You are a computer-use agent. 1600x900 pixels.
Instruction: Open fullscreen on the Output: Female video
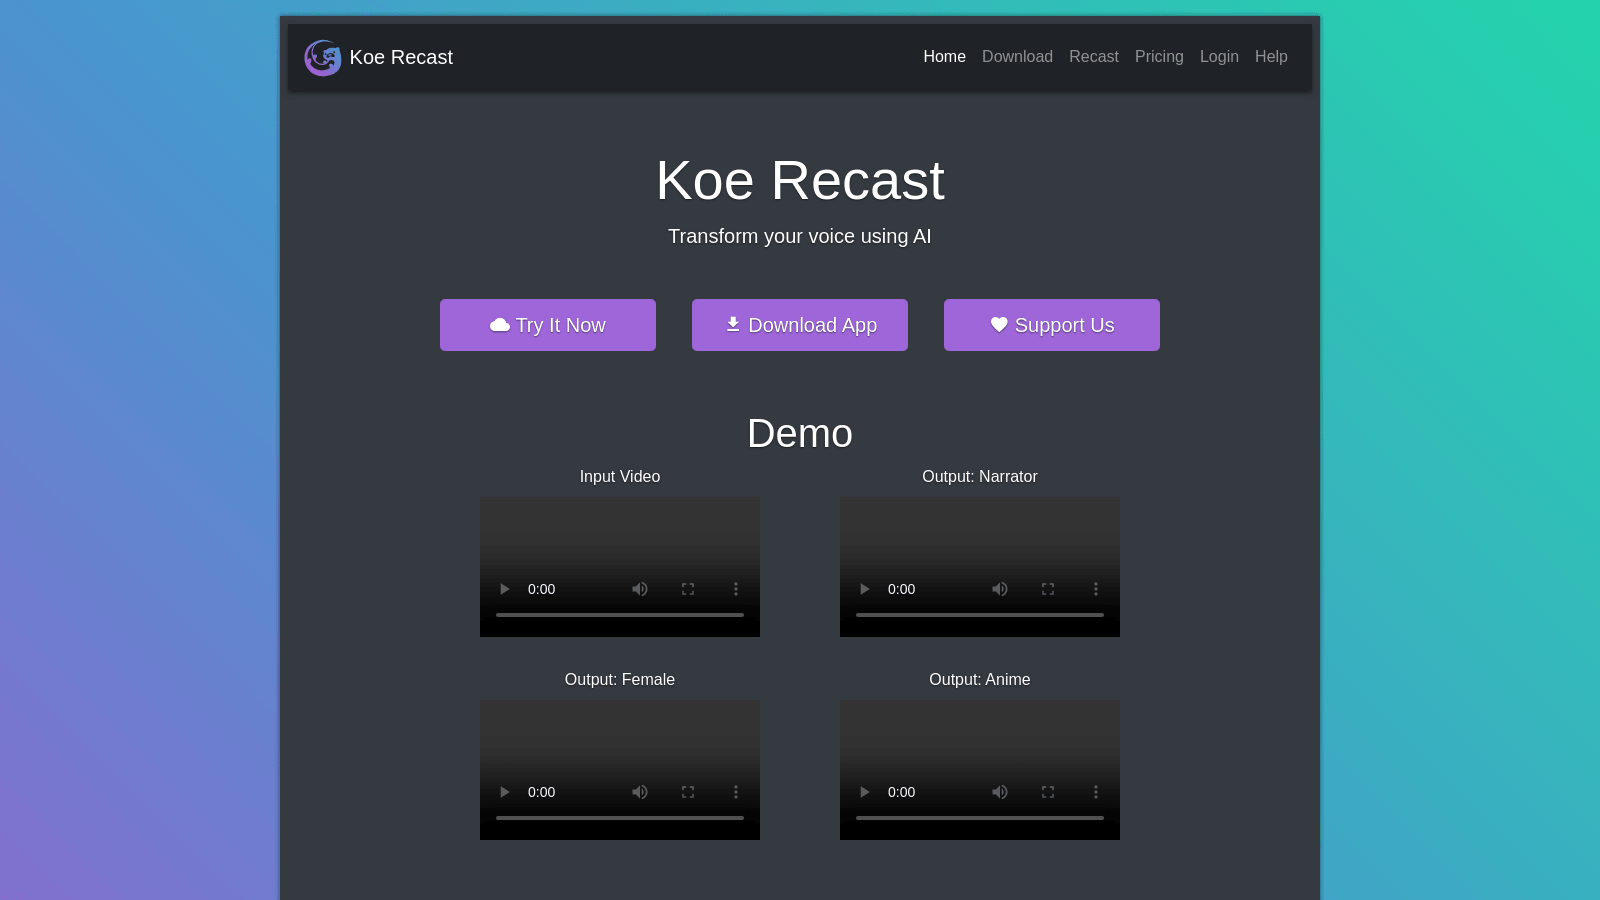[x=688, y=791]
